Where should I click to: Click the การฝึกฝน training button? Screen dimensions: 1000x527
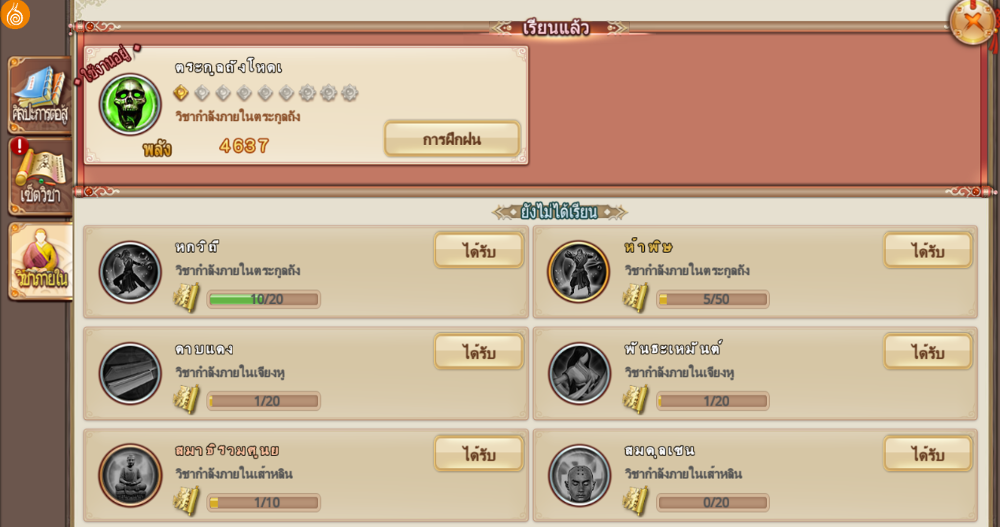[452, 138]
